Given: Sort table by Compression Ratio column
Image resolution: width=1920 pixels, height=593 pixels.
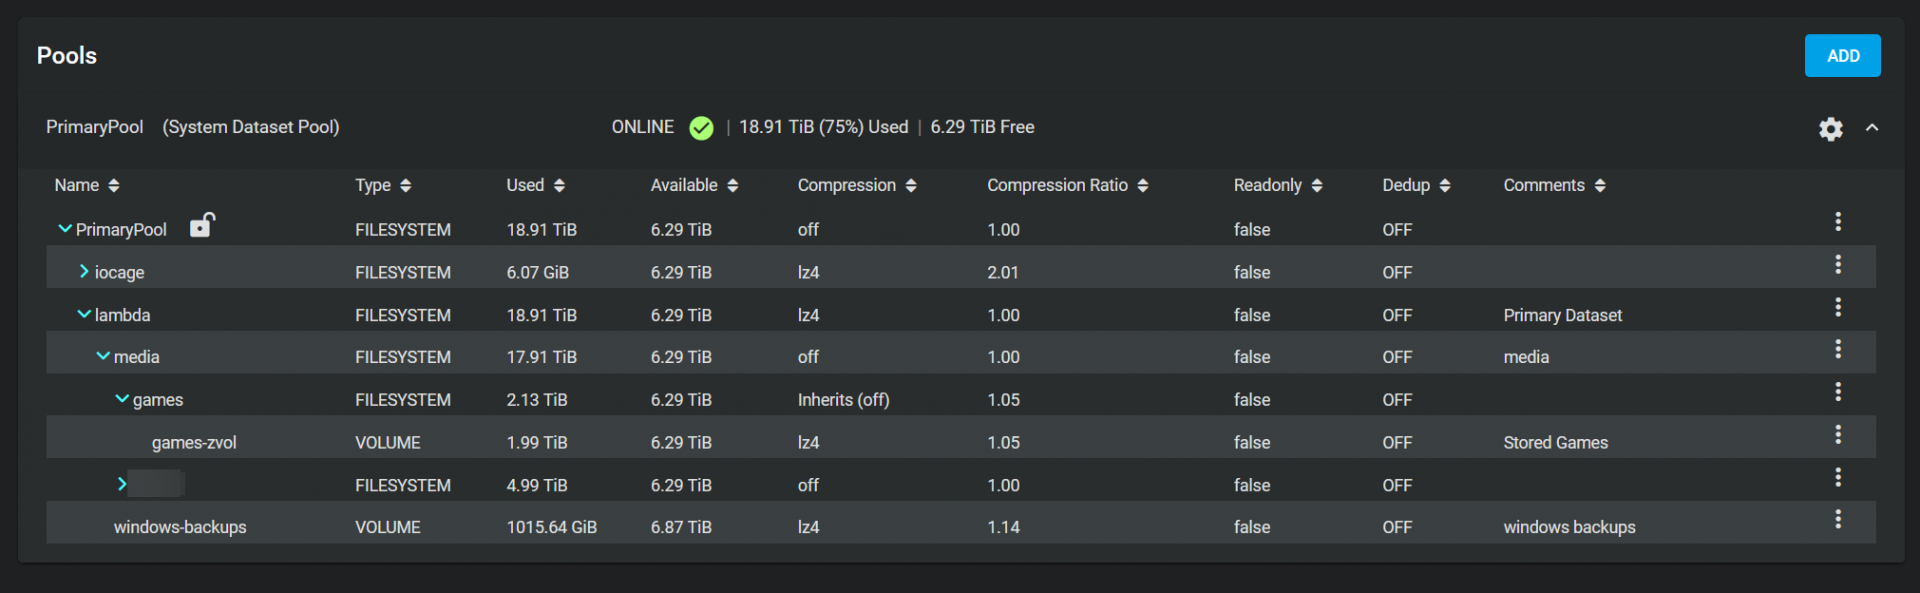Looking at the screenshot, I should click(1066, 185).
